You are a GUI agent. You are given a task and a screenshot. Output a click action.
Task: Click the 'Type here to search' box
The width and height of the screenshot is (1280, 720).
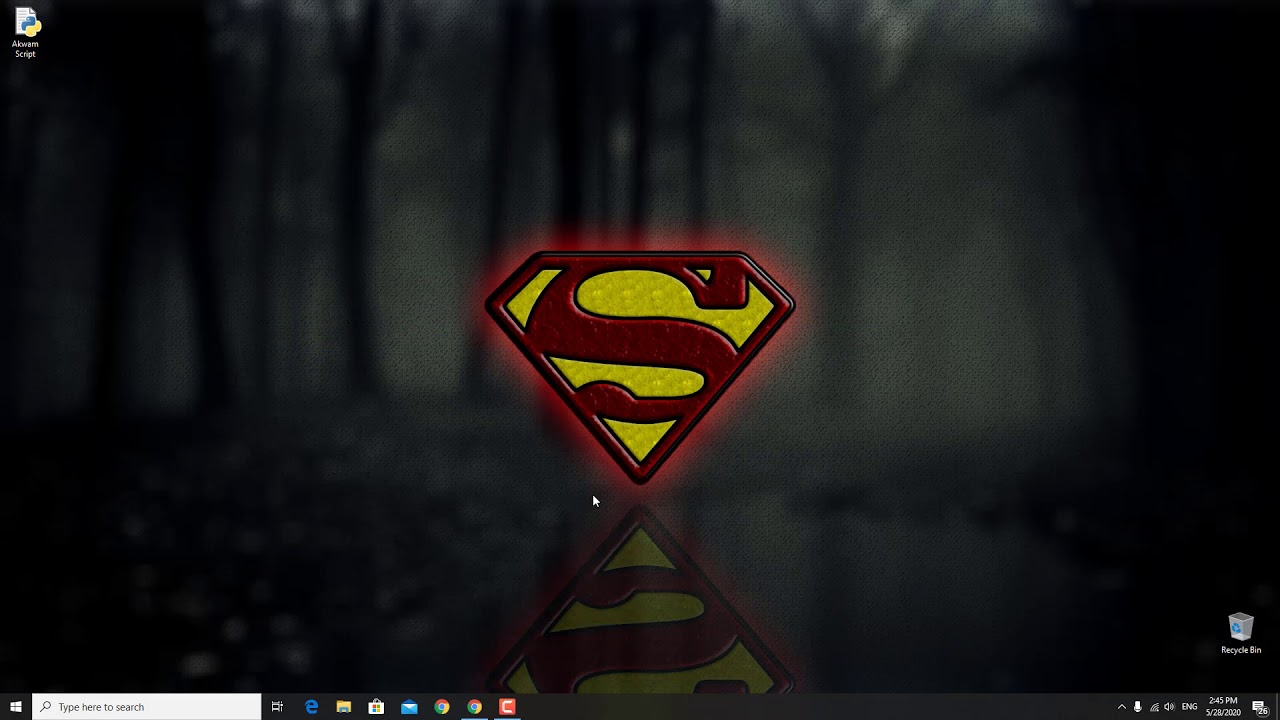147,707
